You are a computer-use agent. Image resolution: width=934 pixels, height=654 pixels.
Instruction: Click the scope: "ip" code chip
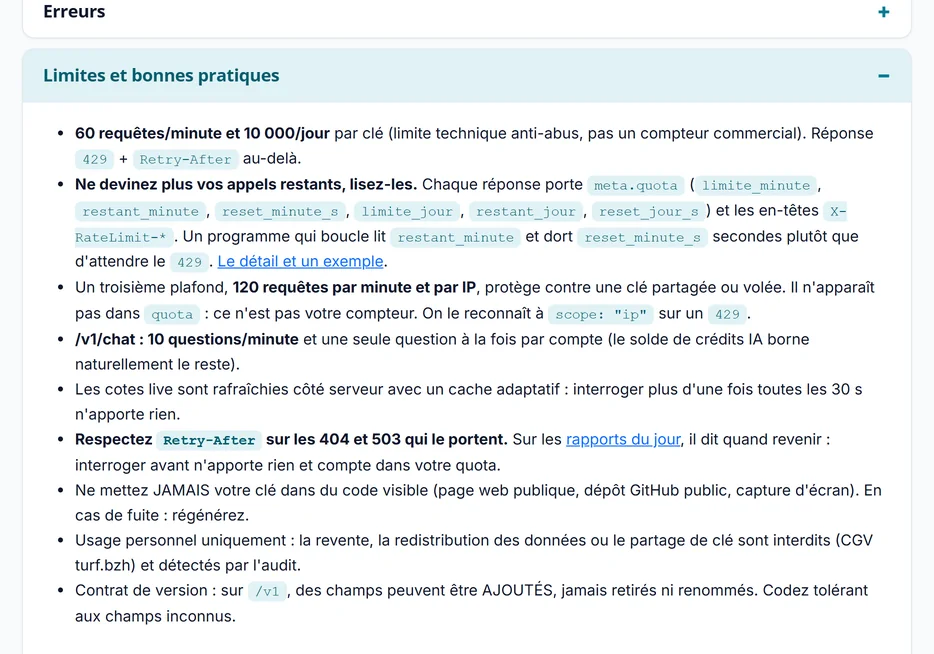click(x=601, y=314)
